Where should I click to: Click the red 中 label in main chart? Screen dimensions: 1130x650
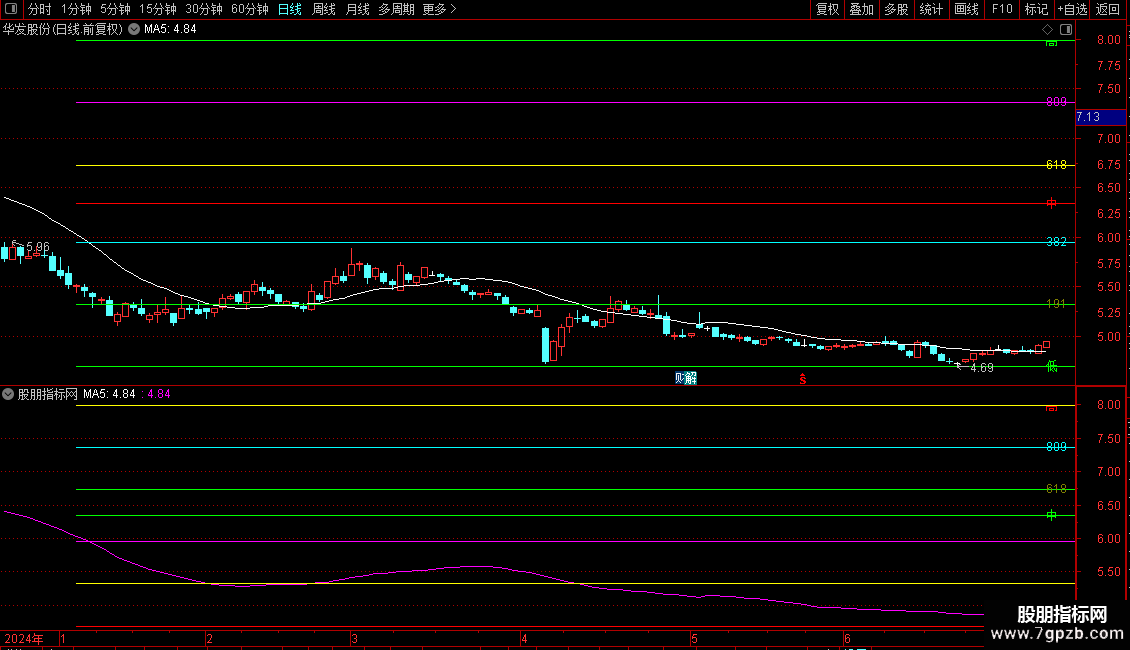tap(1051, 204)
